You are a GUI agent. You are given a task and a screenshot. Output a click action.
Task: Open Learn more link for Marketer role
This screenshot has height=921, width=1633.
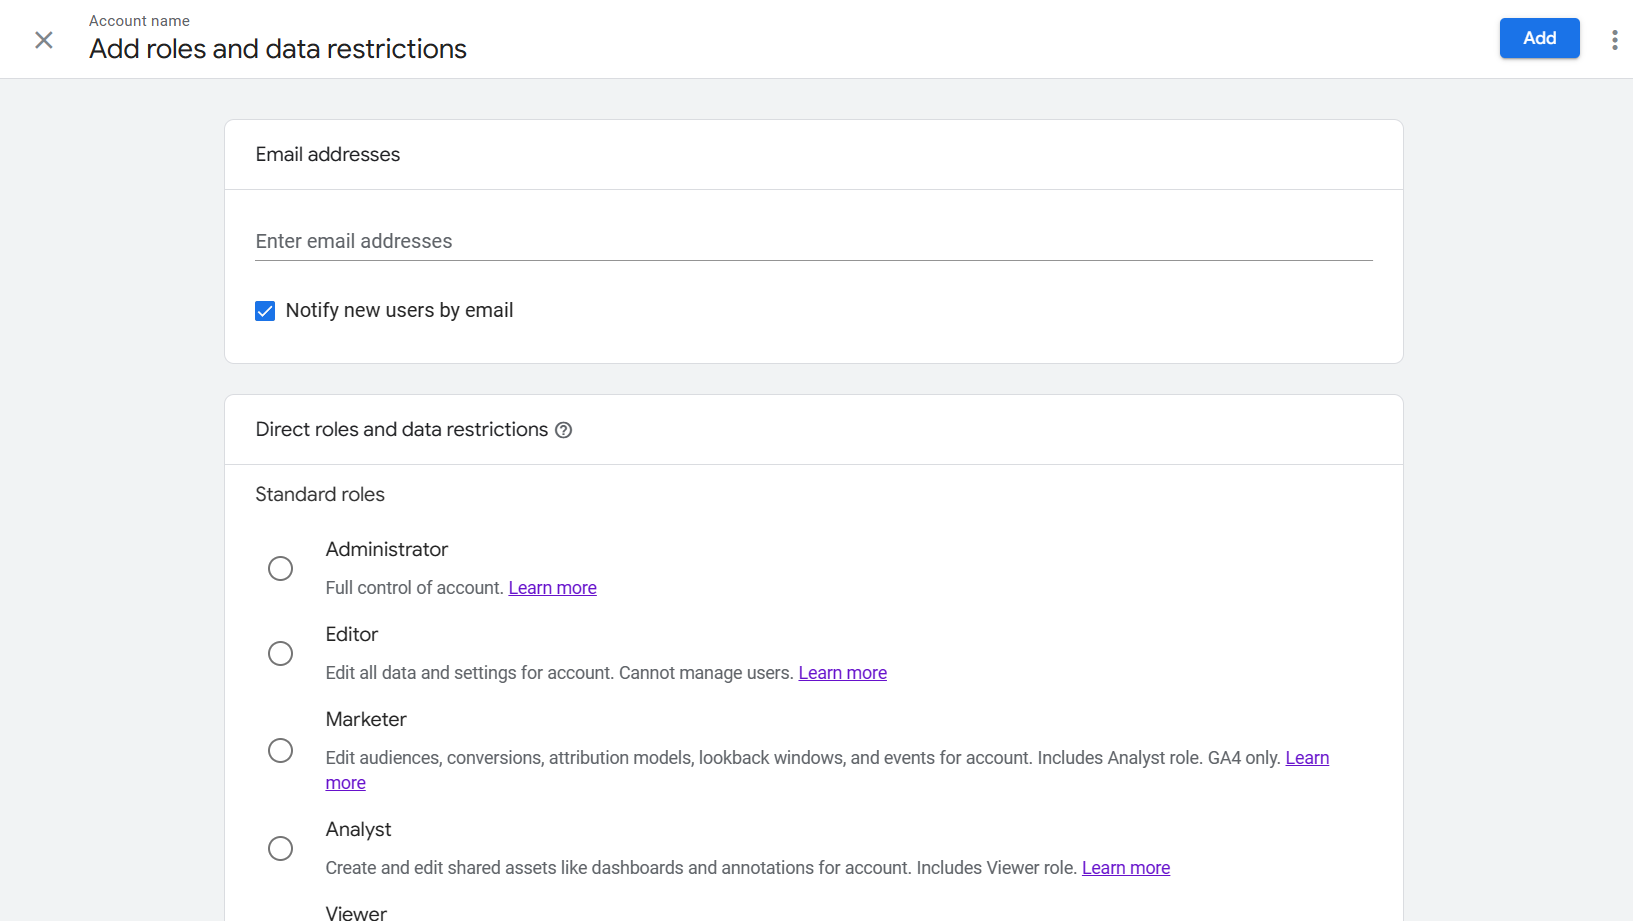pyautogui.click(x=1307, y=758)
